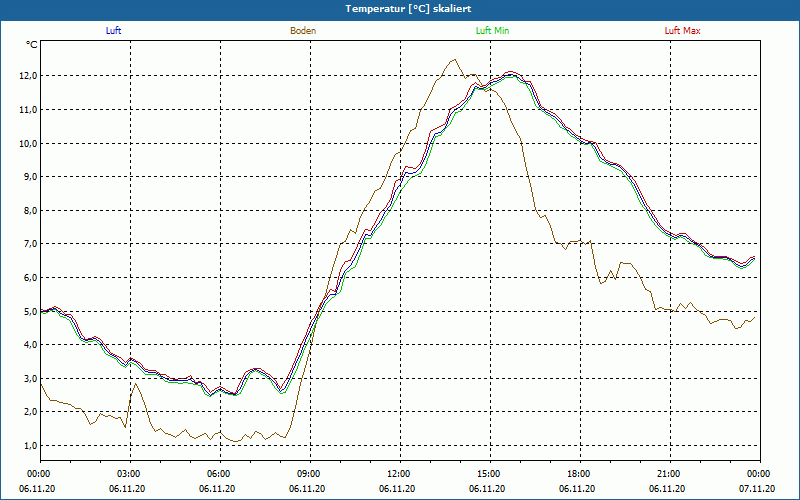Click the 5,0 y-axis value

pos(30,311)
